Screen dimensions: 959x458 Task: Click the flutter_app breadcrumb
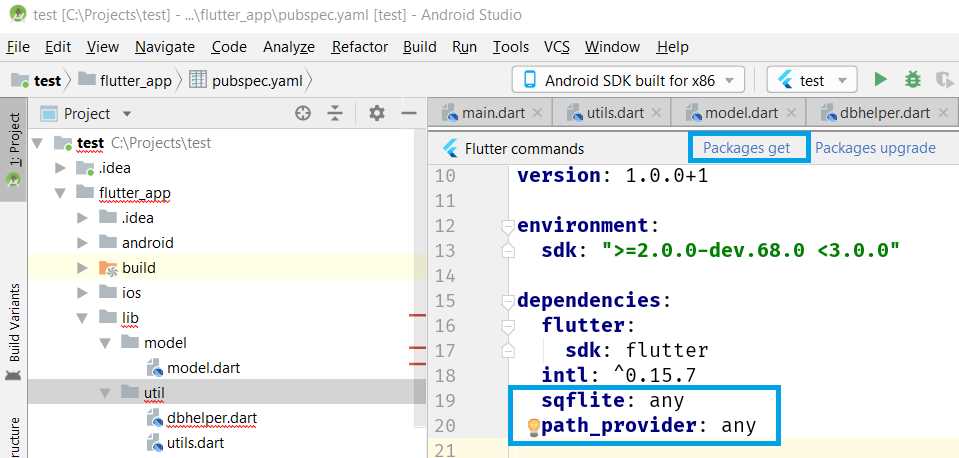pos(126,80)
